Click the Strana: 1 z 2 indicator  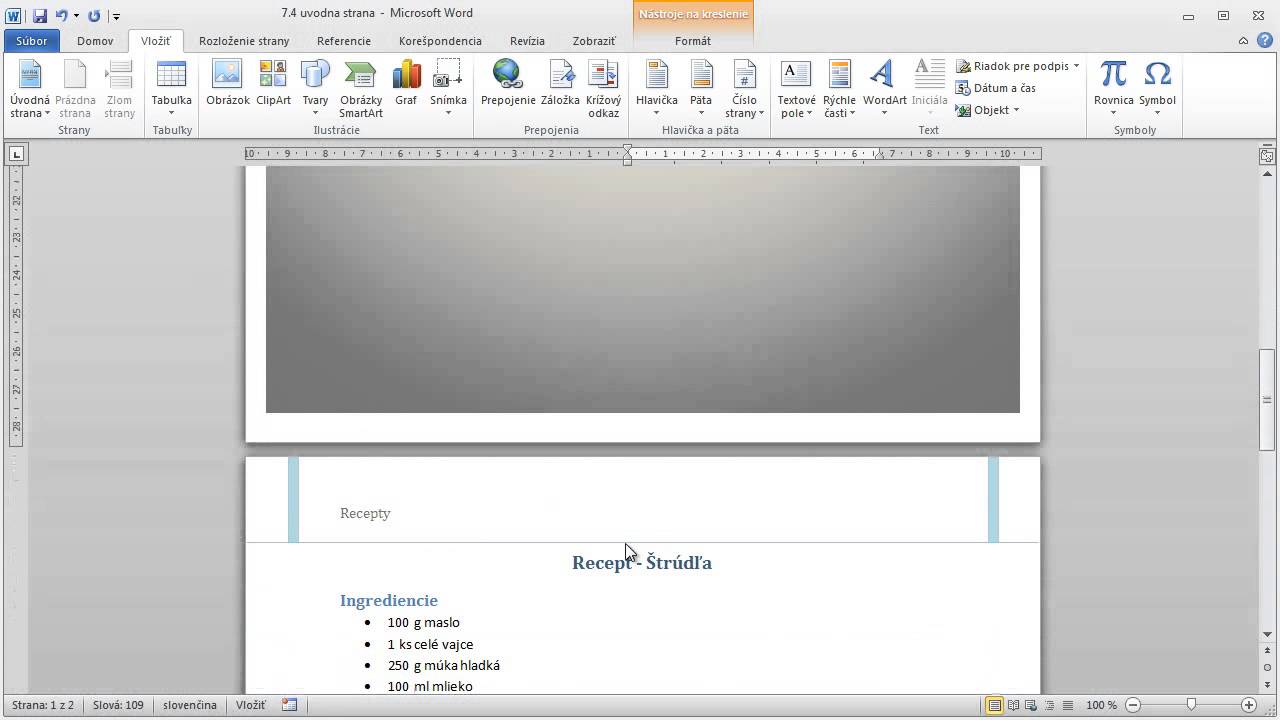point(43,705)
